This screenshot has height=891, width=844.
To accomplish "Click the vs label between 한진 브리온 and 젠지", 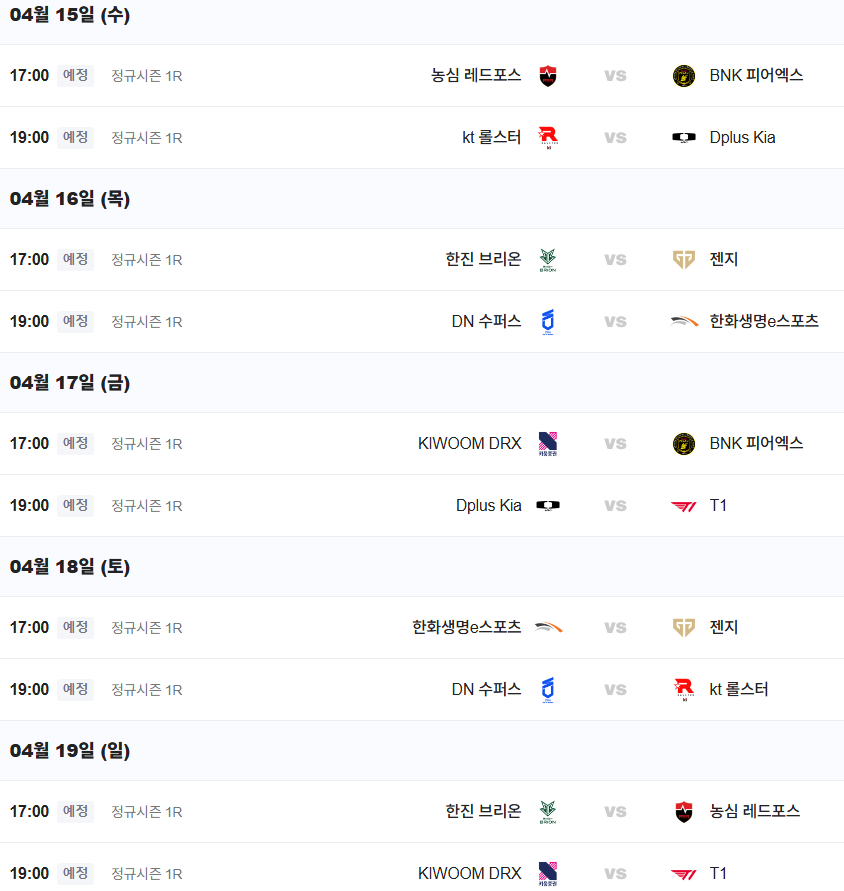I will 615,260.
